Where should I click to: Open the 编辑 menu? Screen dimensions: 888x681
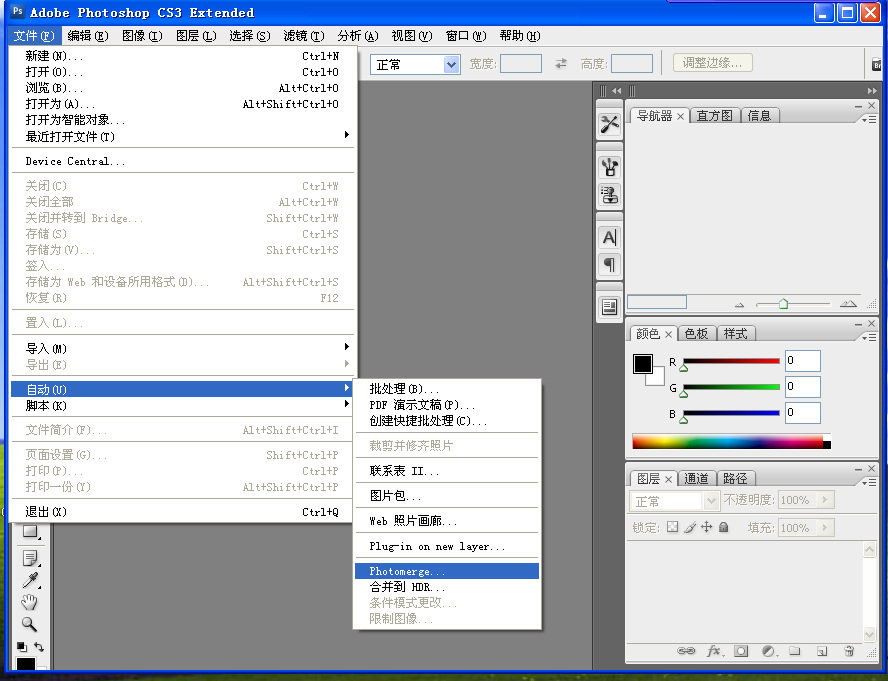coord(87,36)
